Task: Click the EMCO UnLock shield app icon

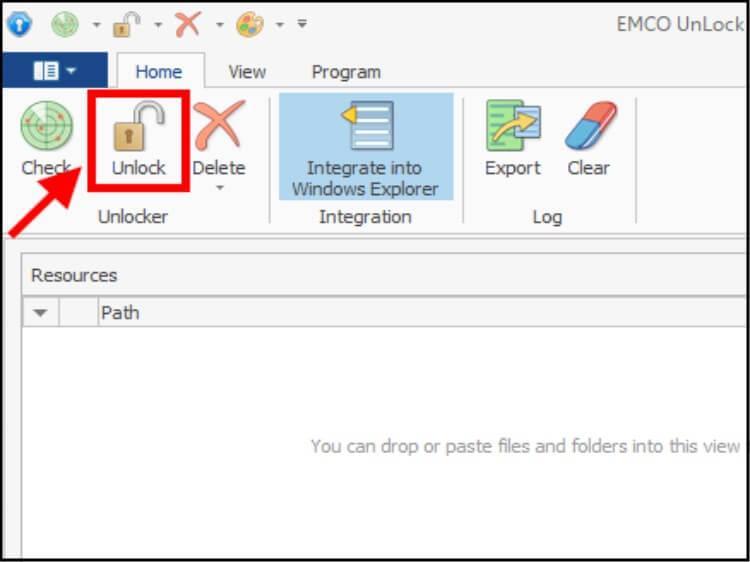Action: (x=19, y=23)
